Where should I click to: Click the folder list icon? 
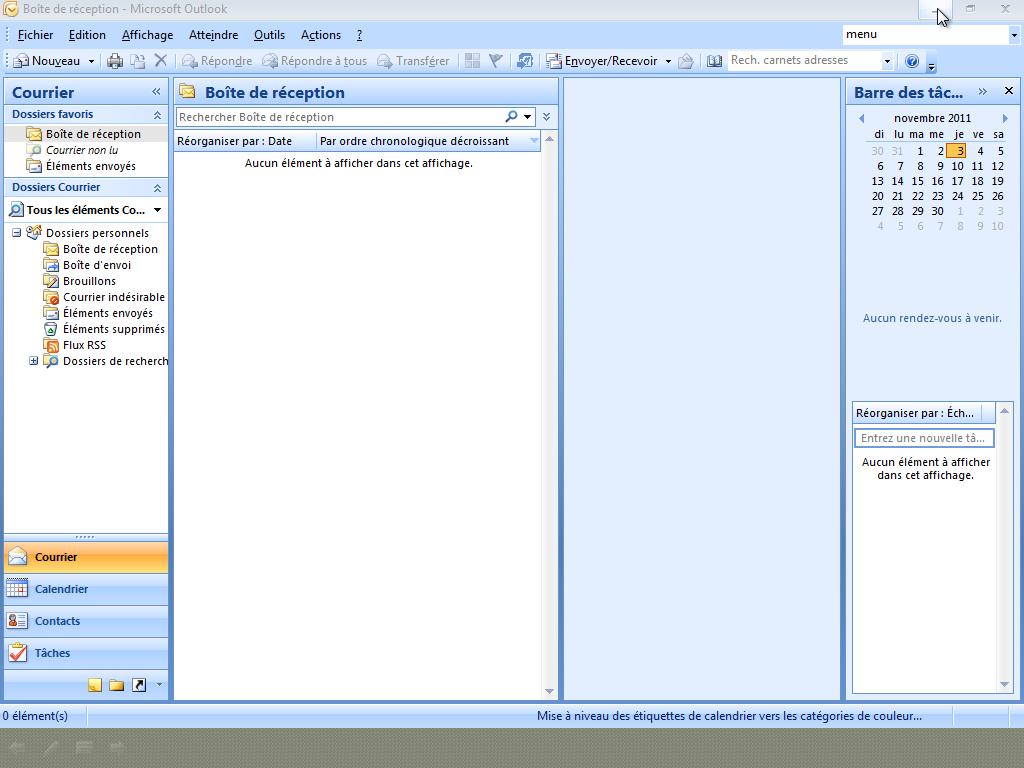(117, 685)
